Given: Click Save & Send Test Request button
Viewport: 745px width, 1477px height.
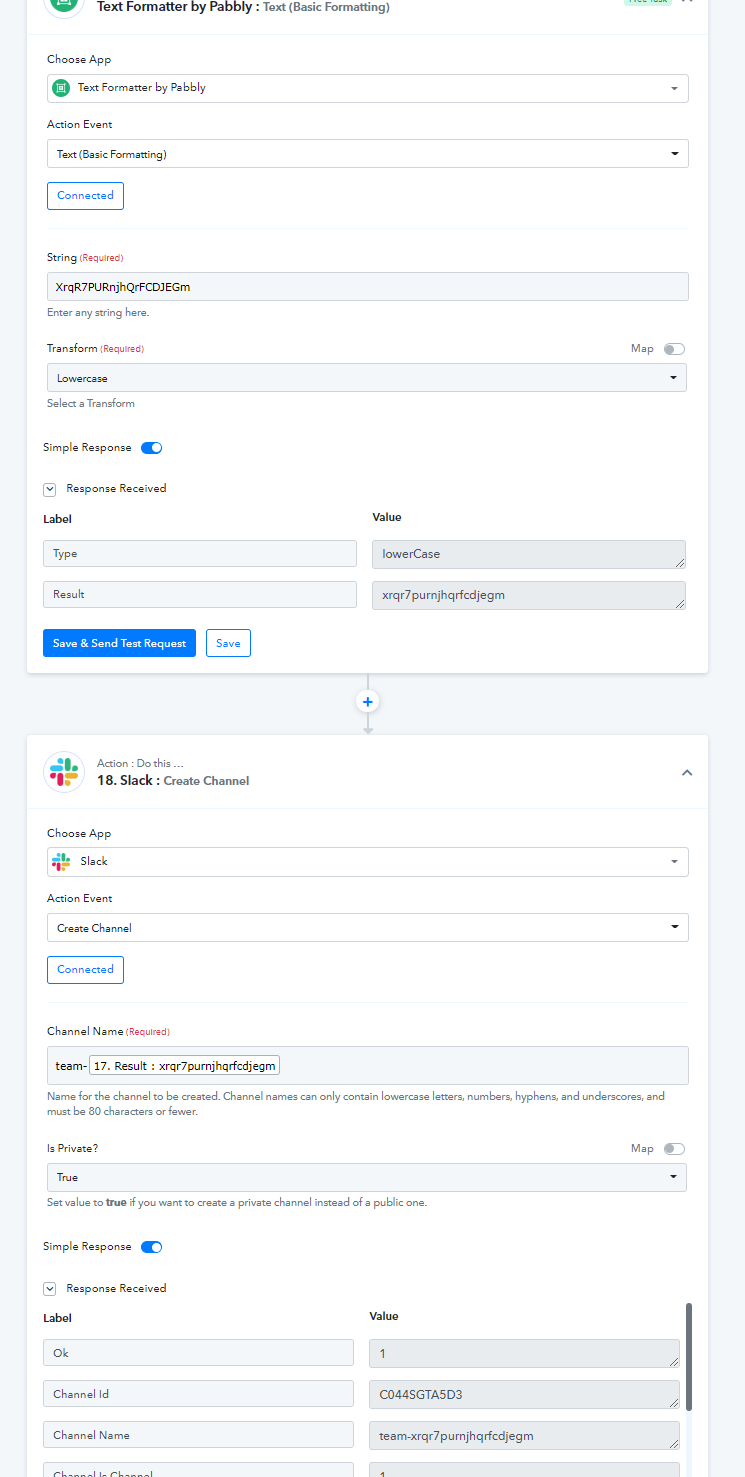Looking at the screenshot, I should click(119, 643).
